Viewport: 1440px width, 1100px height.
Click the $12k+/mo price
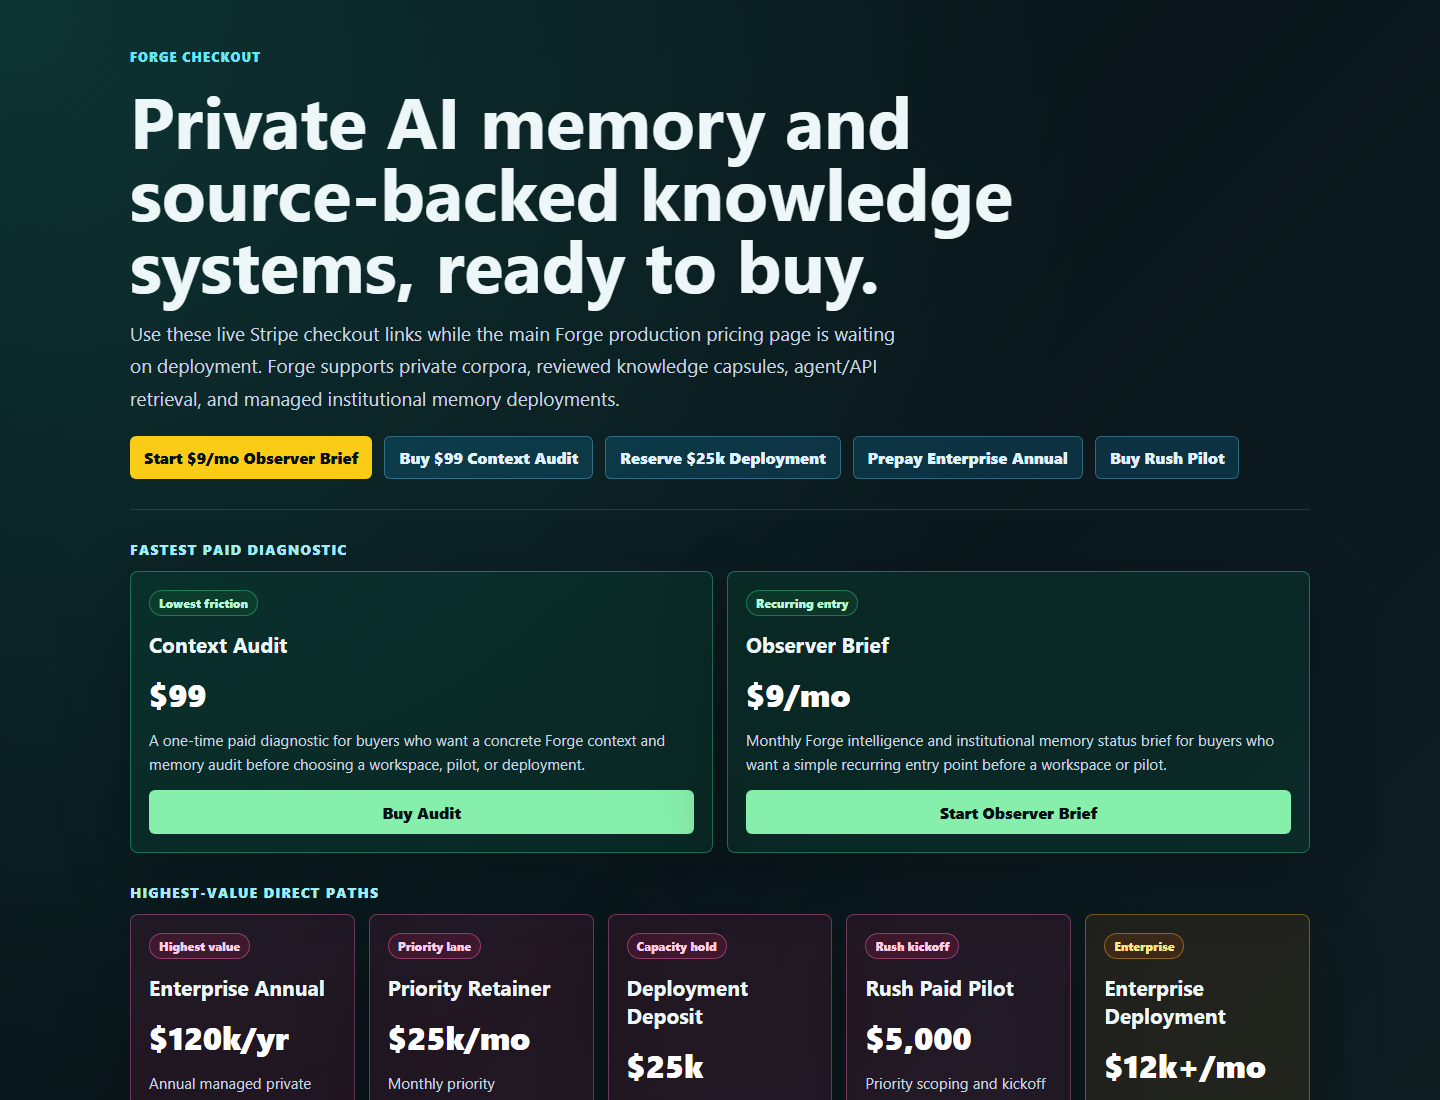coord(1185,1067)
